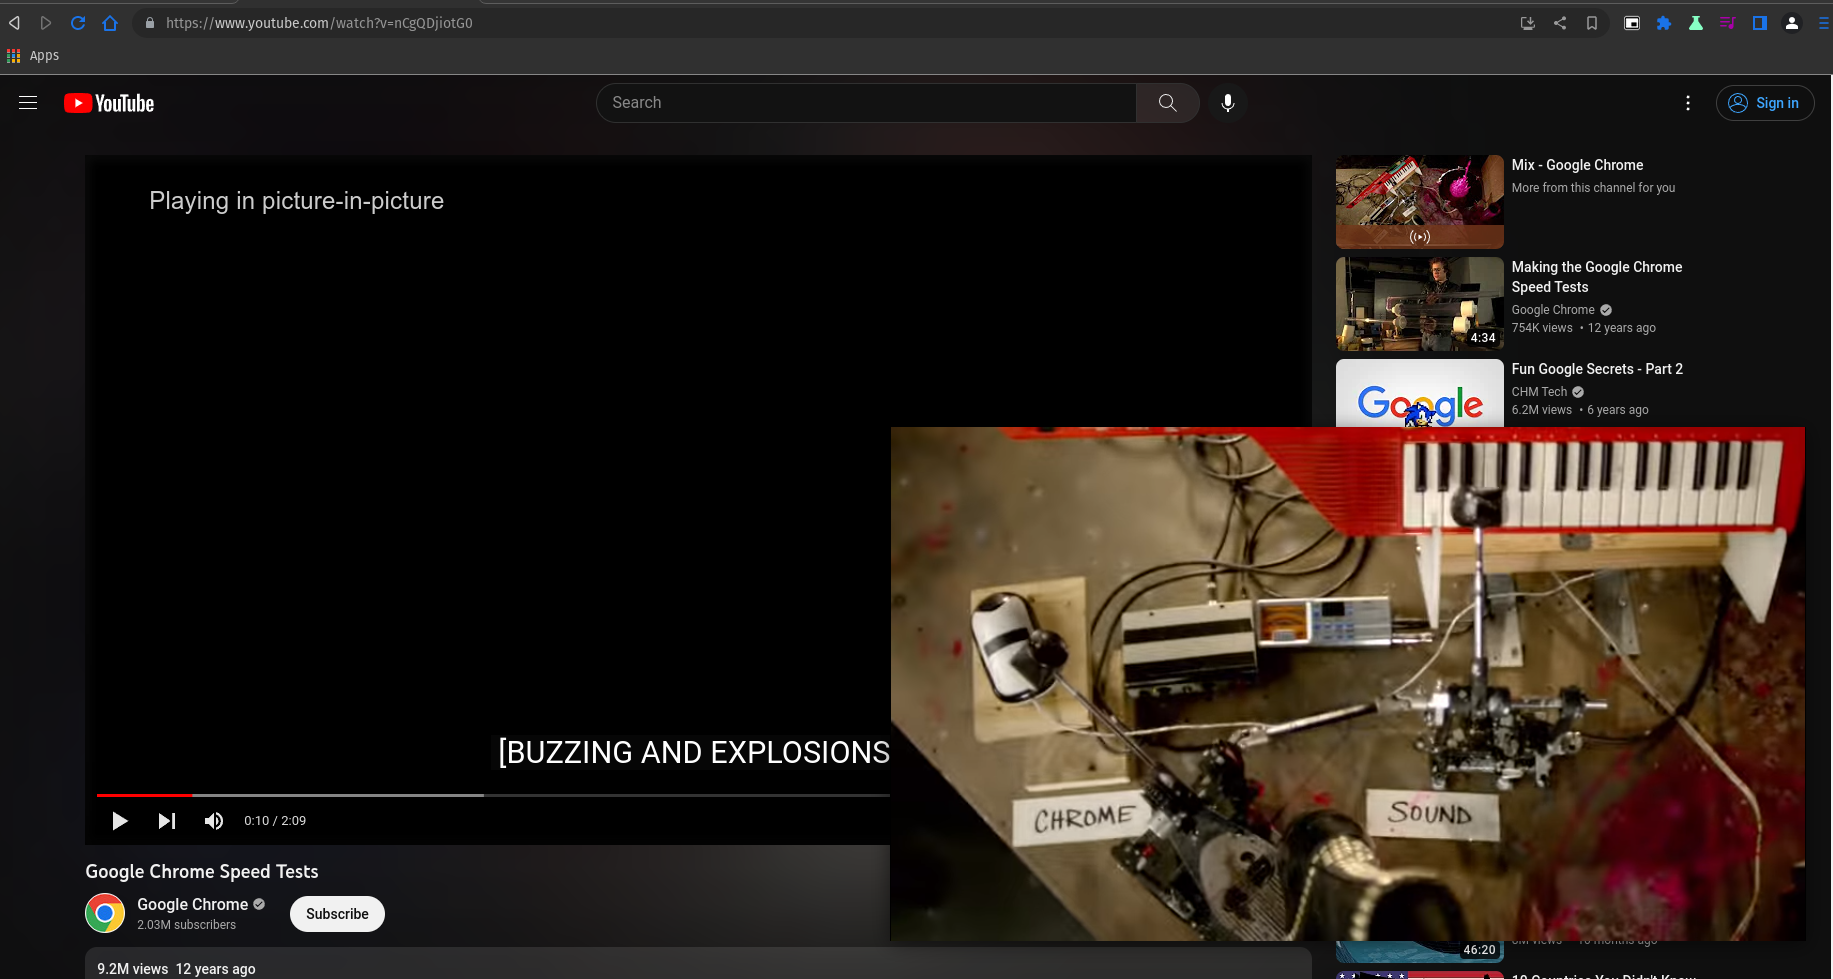Open the Apps bookmarks shortcut
The height and width of the screenshot is (979, 1833).
33,55
